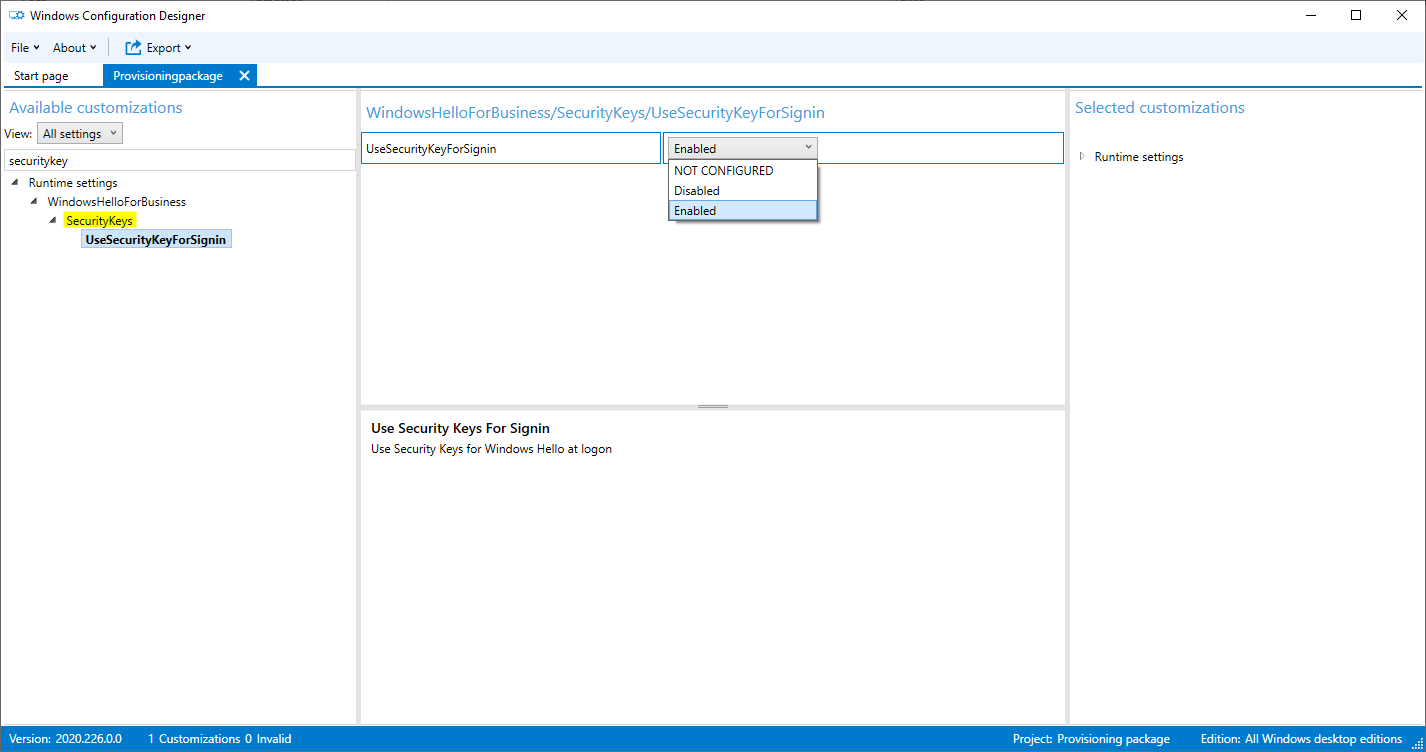Close the Windows Configuration Designer window
1426x752 pixels.
pyautogui.click(x=1402, y=15)
